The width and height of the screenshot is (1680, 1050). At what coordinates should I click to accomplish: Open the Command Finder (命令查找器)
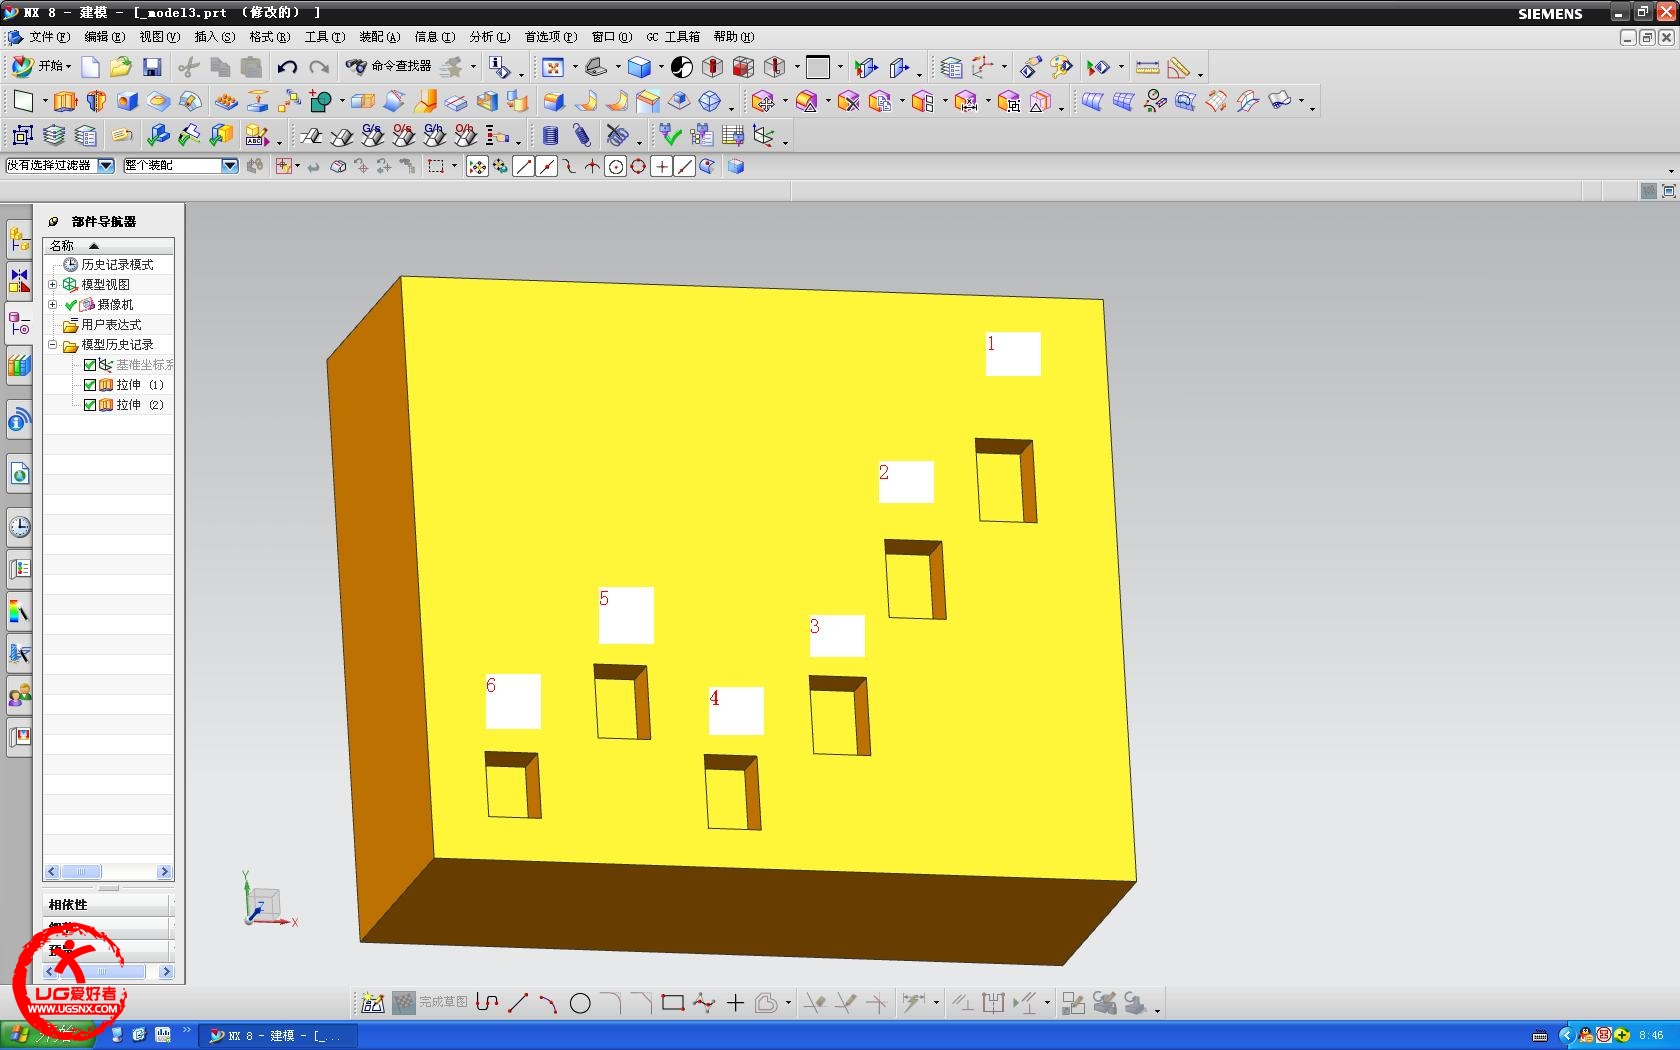tap(388, 66)
